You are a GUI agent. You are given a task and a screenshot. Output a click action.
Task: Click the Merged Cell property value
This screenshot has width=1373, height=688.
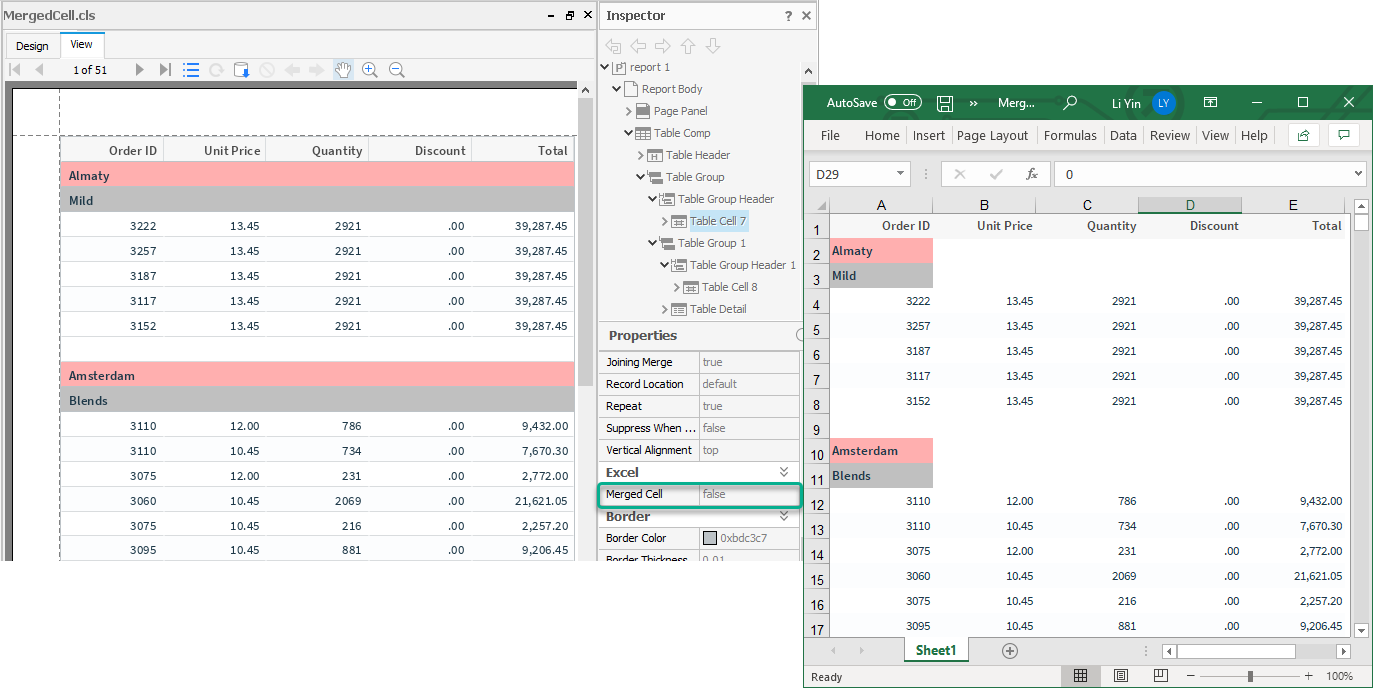[748, 494]
